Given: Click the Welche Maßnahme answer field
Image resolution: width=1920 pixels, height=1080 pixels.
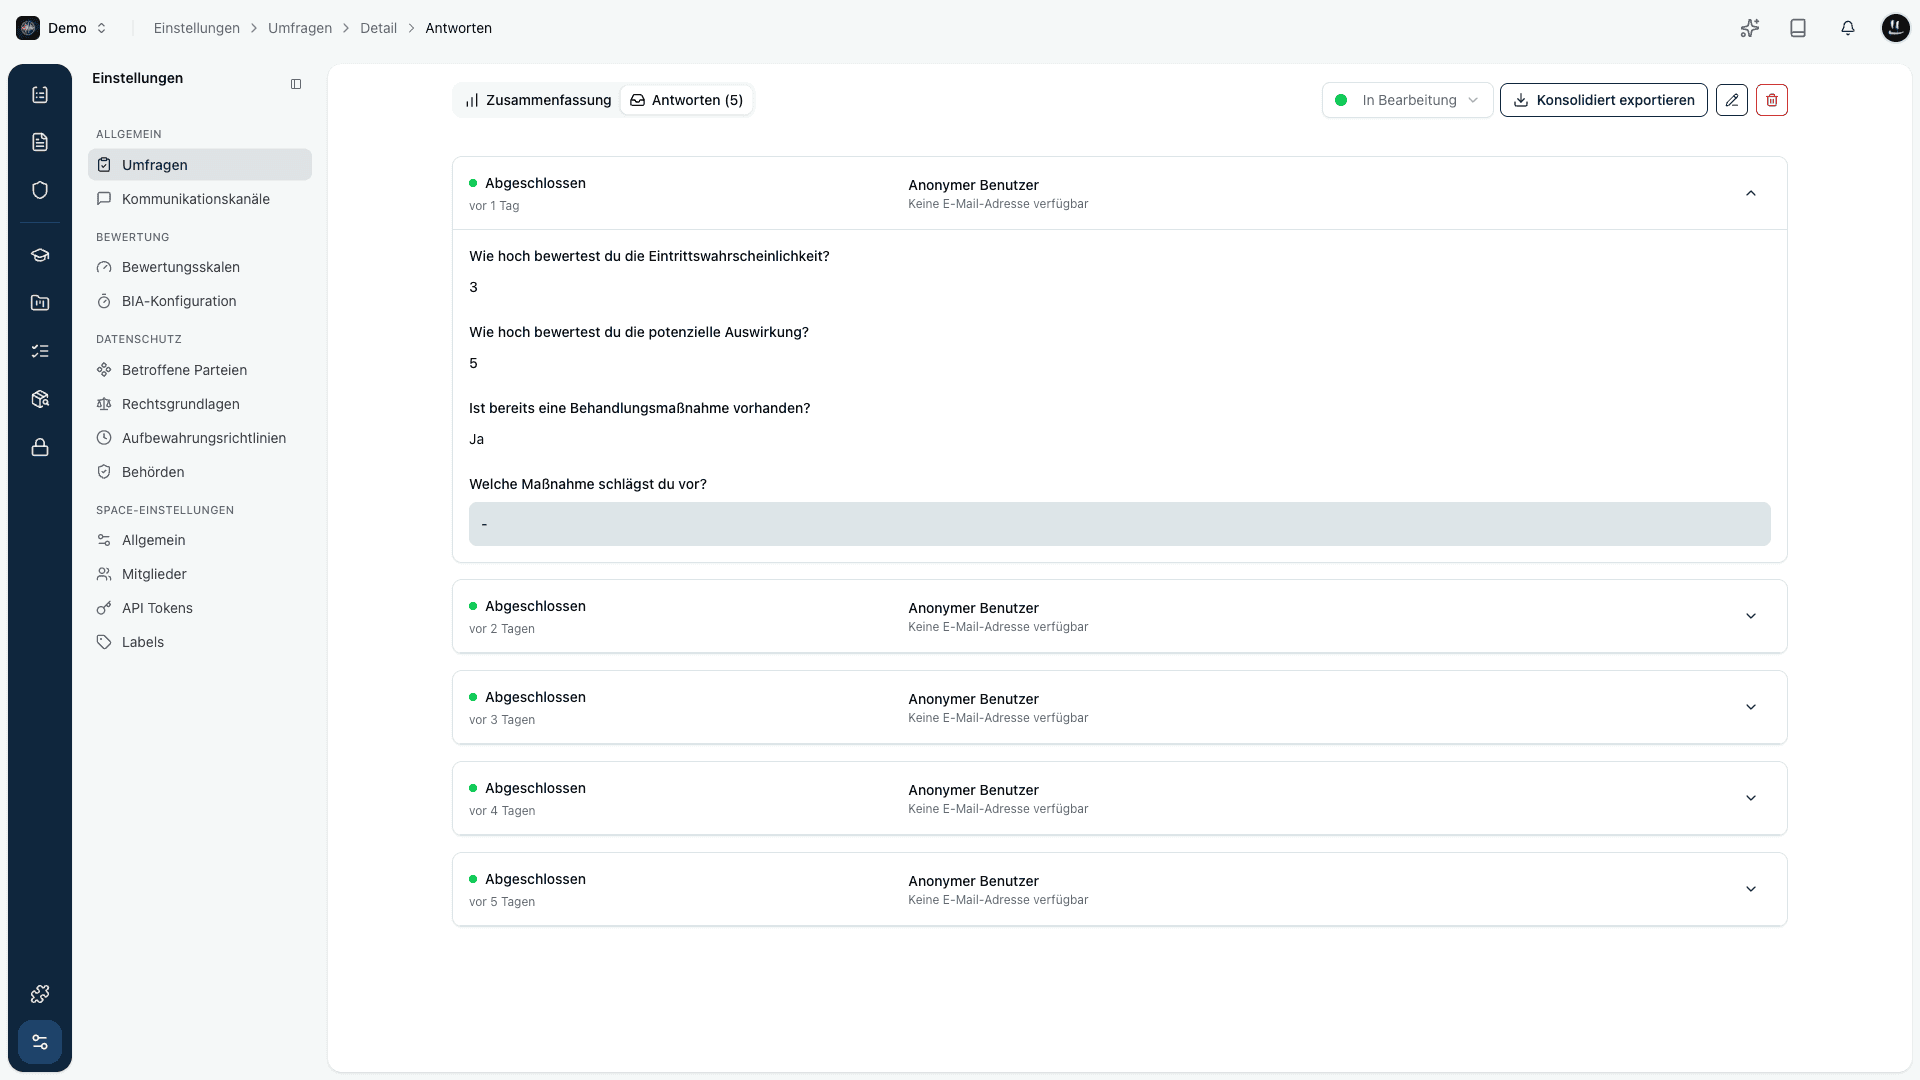Looking at the screenshot, I should coord(1119,524).
